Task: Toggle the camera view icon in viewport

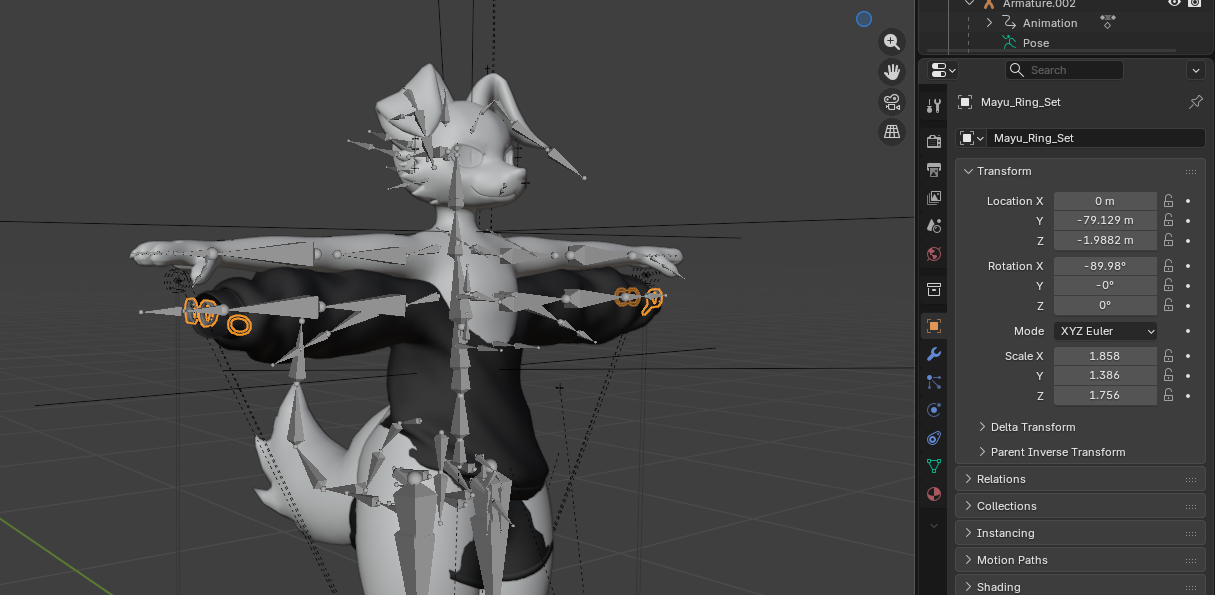Action: (x=891, y=102)
